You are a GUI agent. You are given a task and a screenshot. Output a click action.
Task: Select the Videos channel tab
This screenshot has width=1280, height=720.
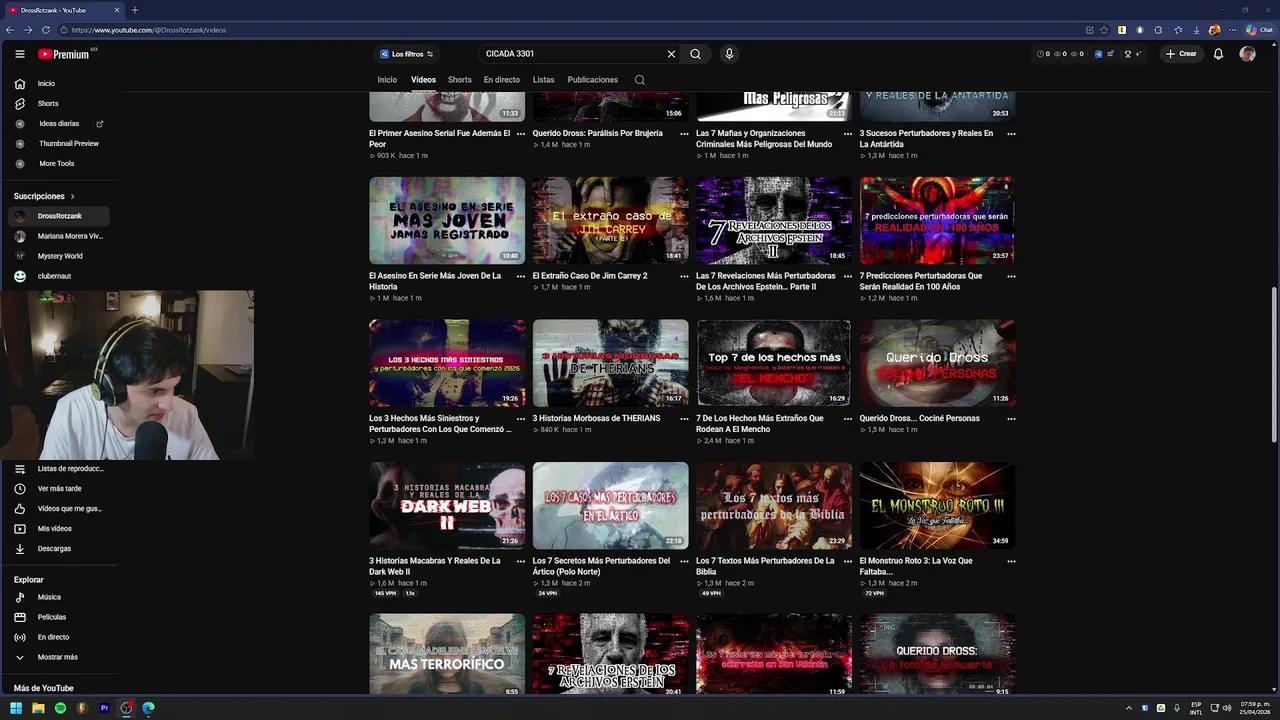[x=423, y=80]
